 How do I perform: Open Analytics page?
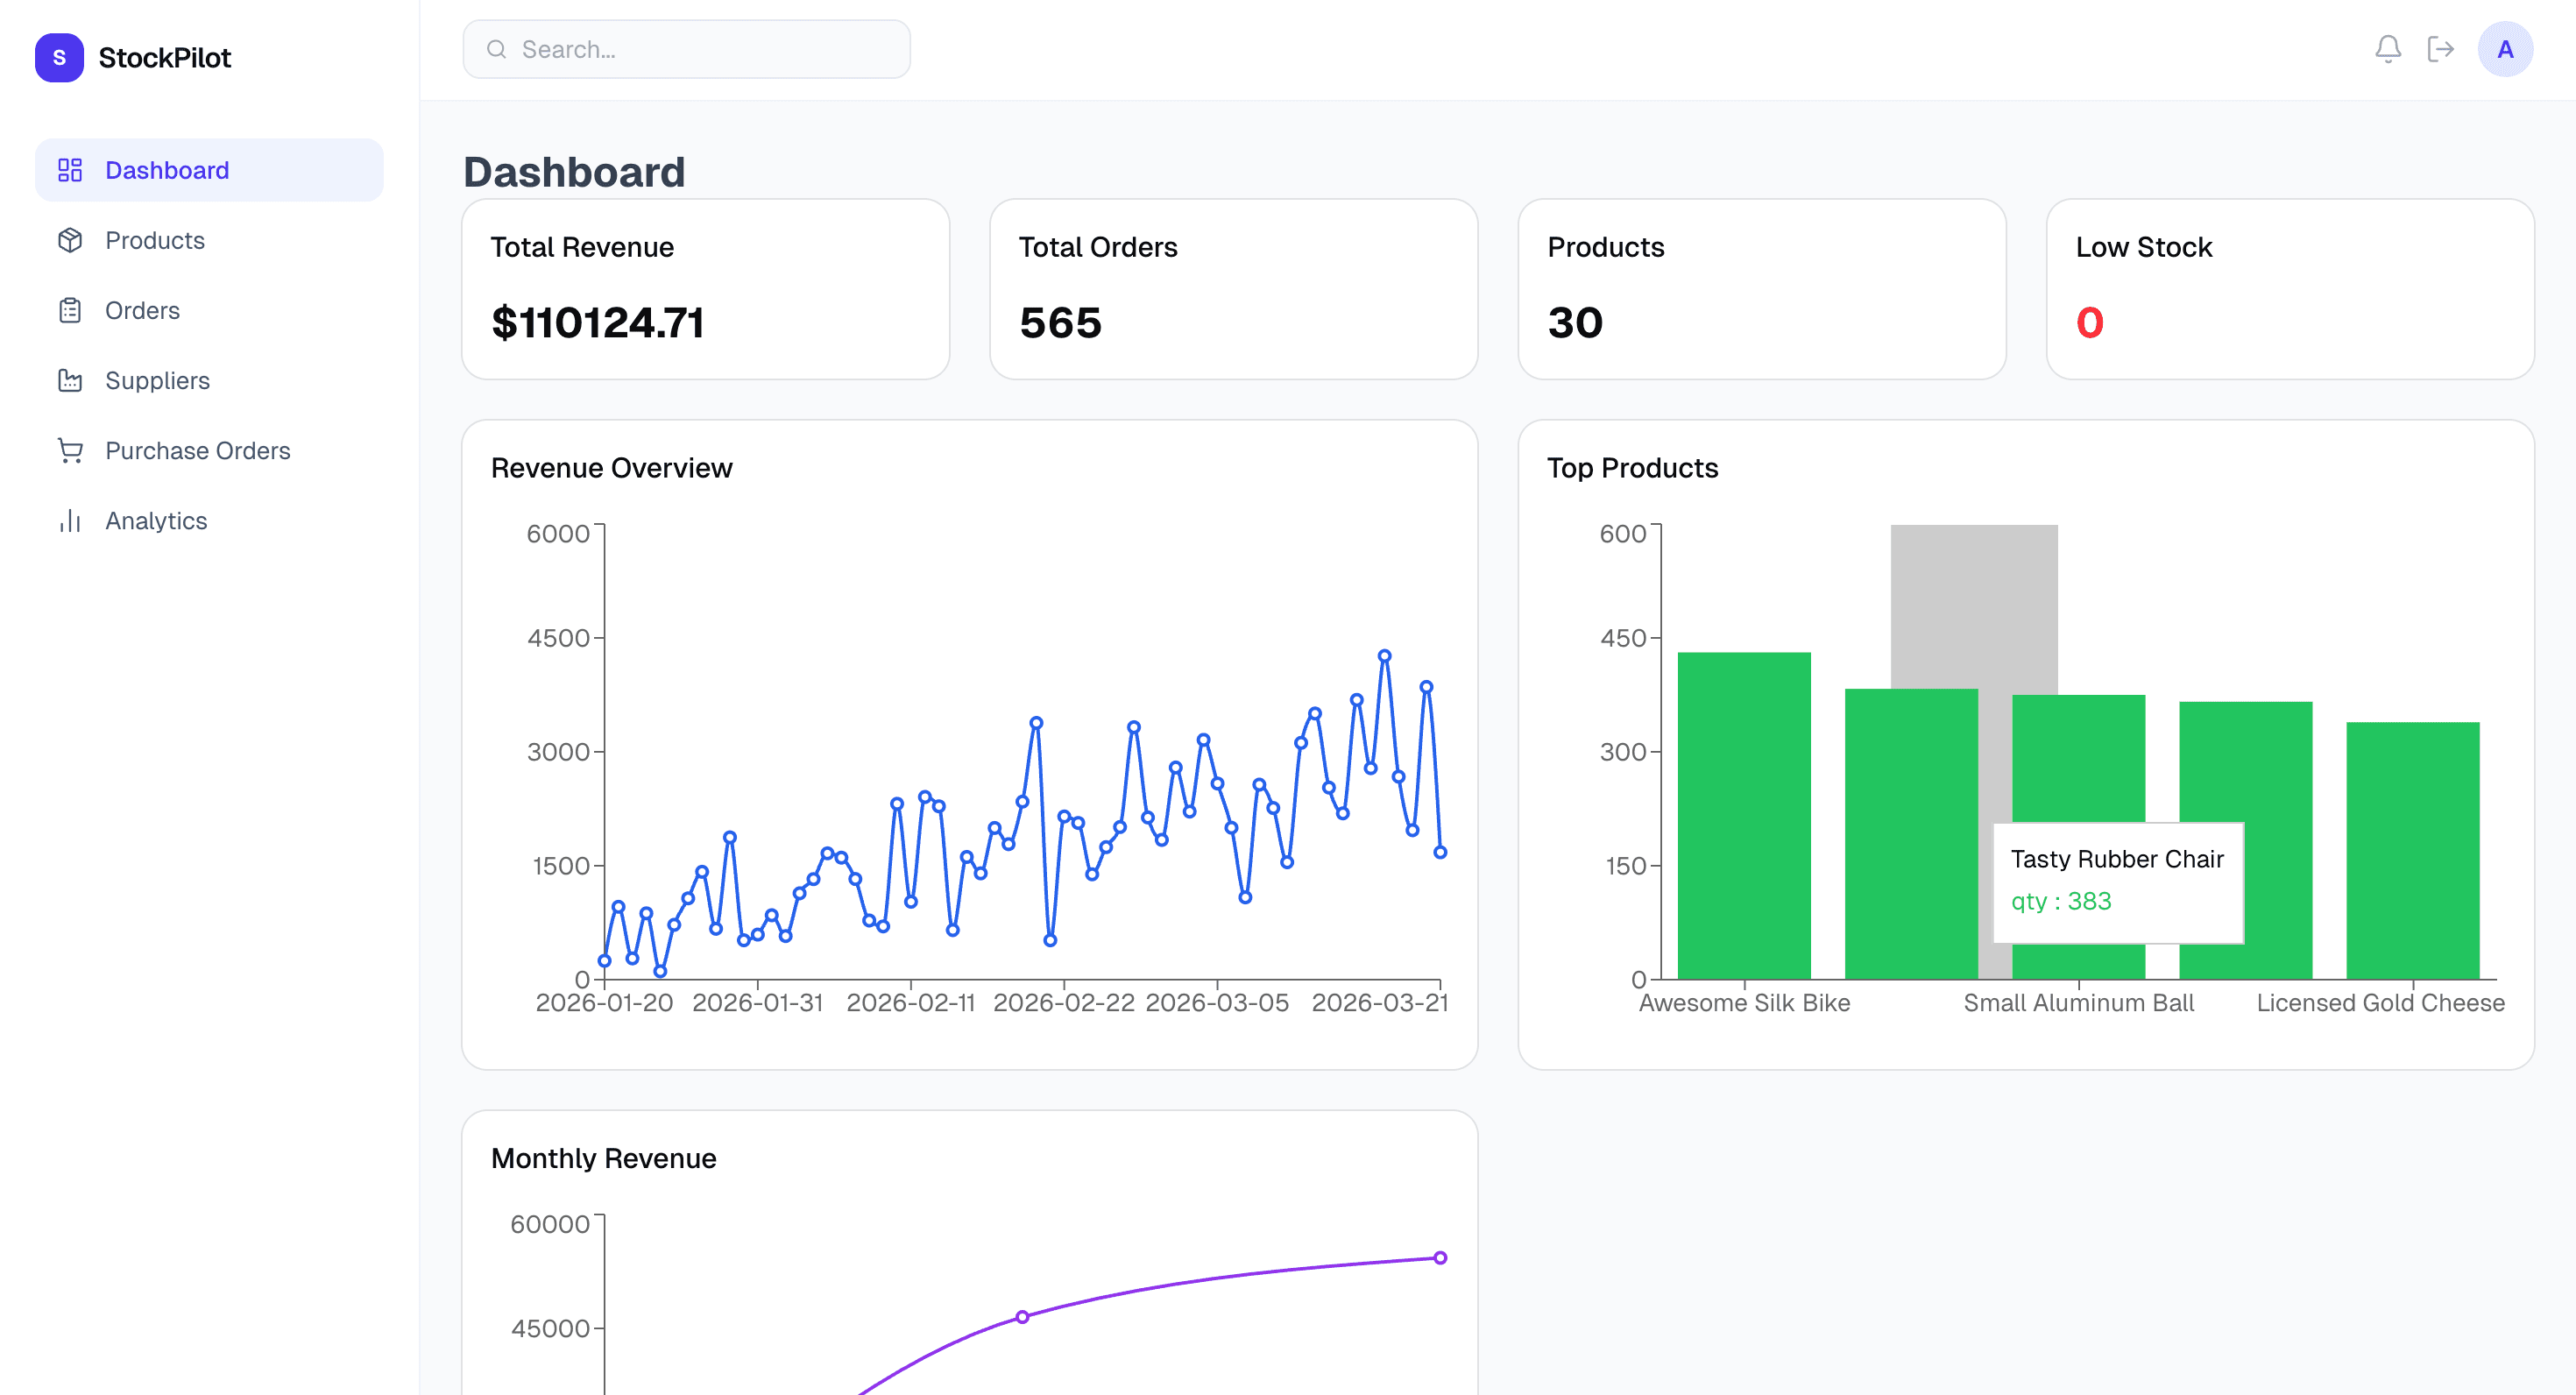click(x=209, y=520)
